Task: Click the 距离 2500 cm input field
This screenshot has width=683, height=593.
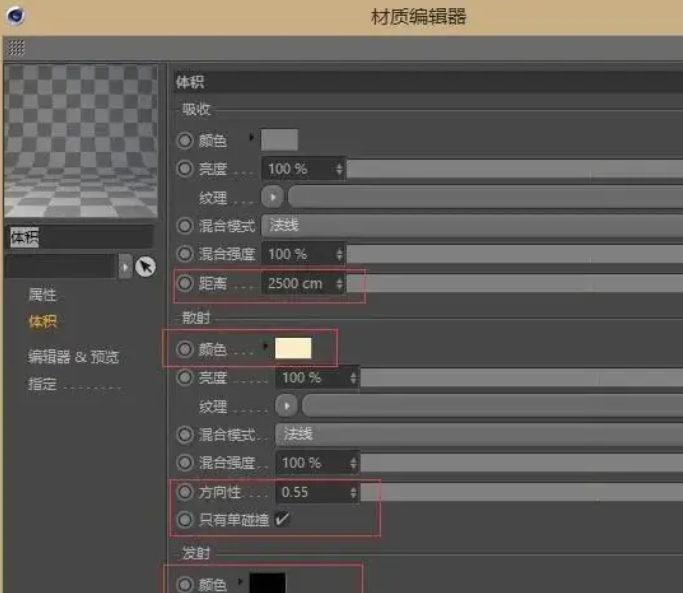Action: [298, 283]
